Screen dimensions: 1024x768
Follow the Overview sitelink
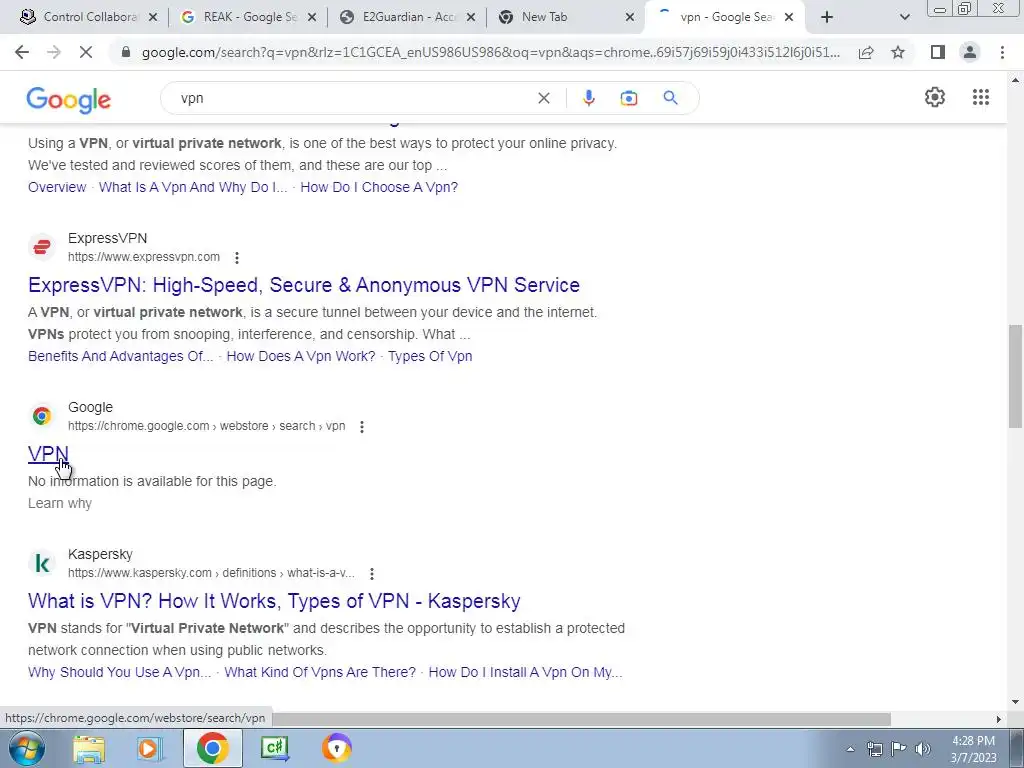point(57,187)
